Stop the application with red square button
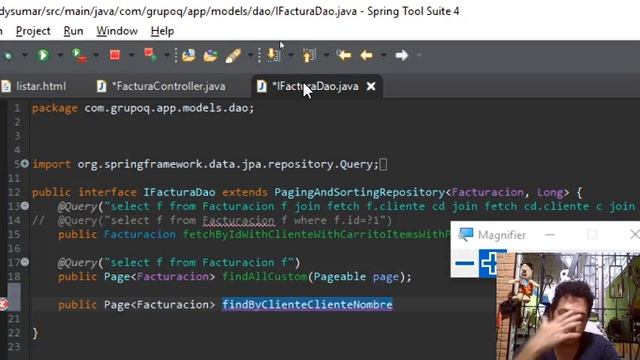Image resolution: width=640 pixels, height=360 pixels. click(115, 55)
